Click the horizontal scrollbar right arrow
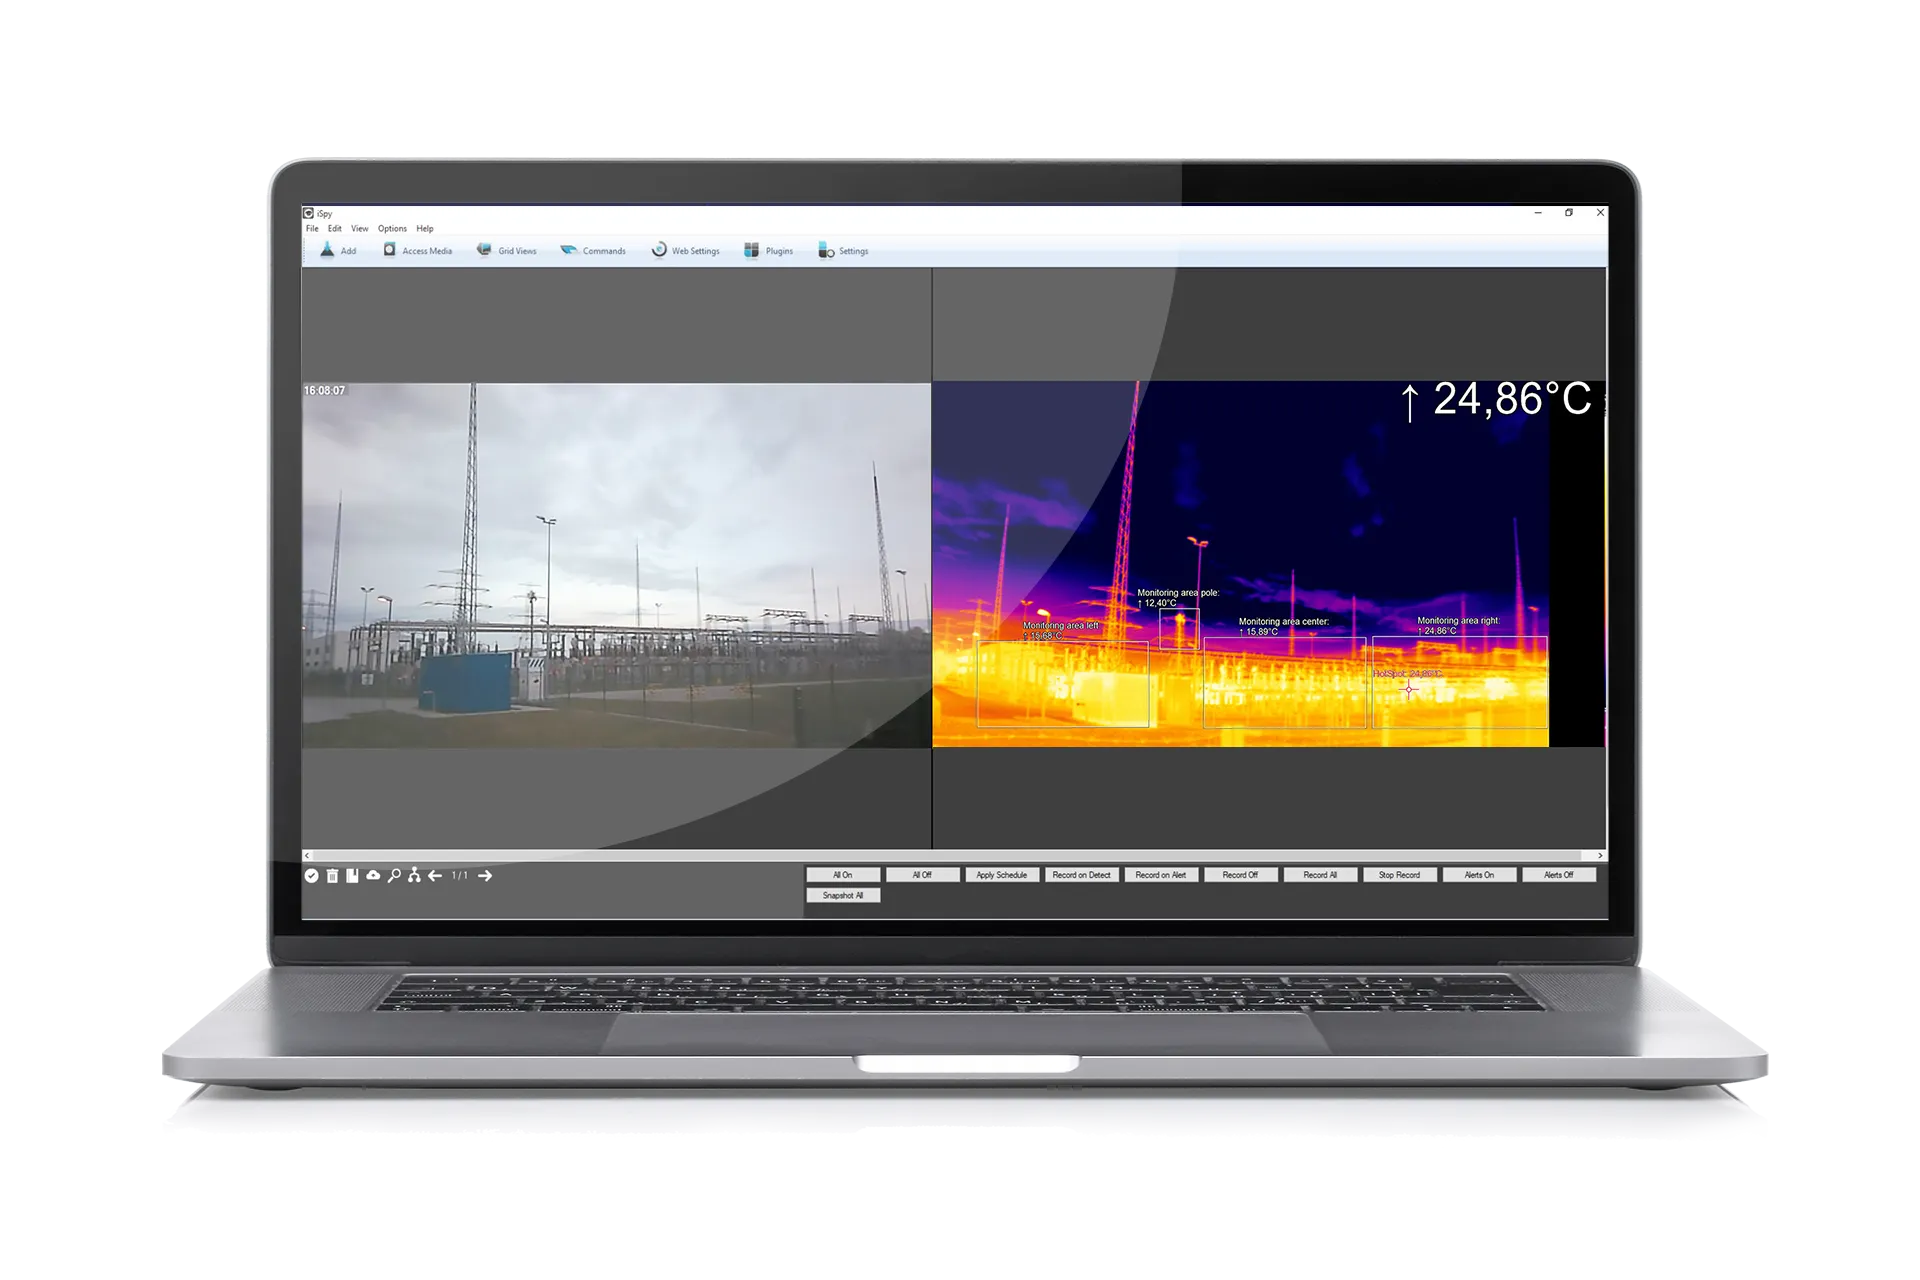 point(1600,856)
